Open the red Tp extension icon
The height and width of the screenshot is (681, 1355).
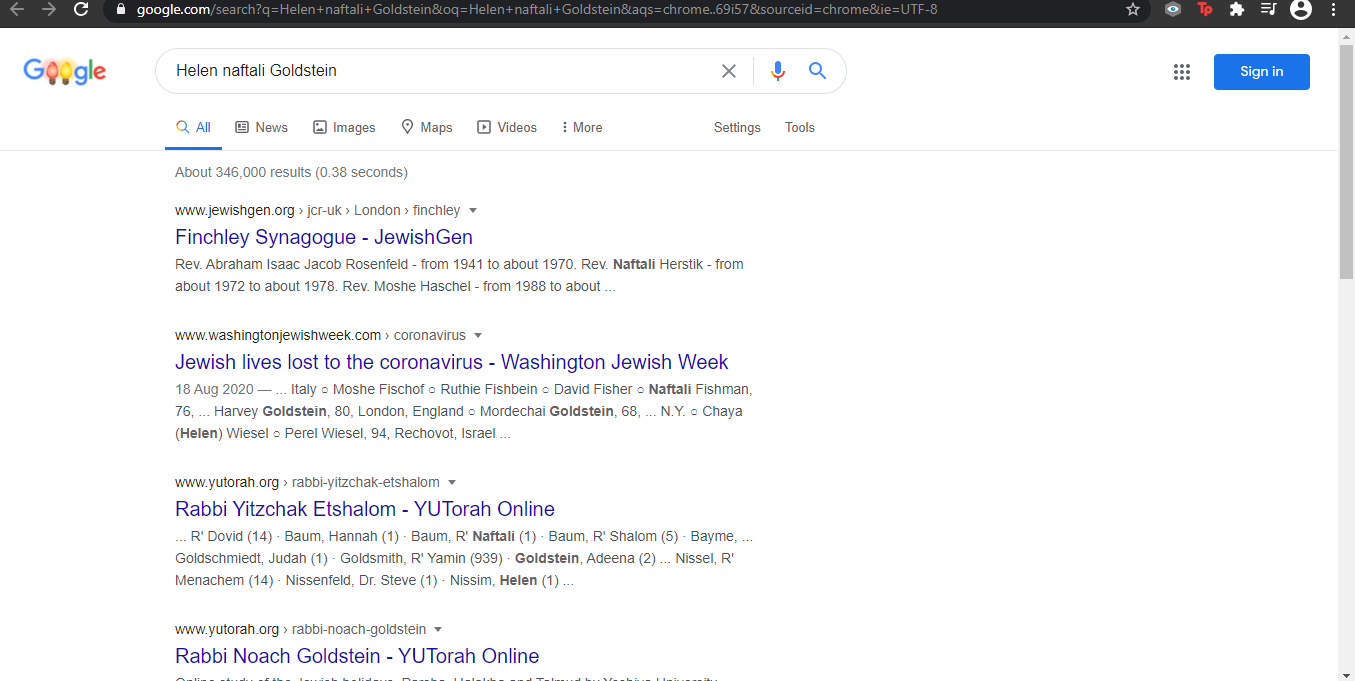click(1205, 9)
